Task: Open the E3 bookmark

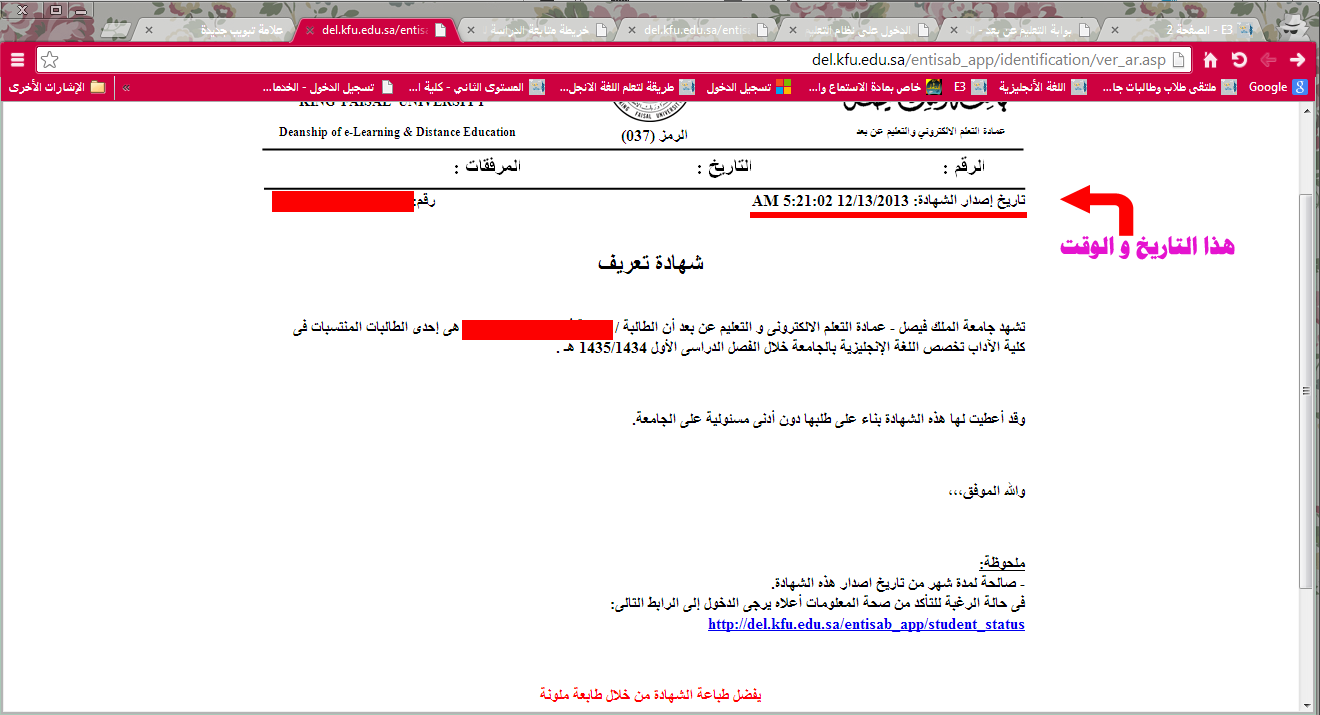Action: pyautogui.click(x=970, y=87)
